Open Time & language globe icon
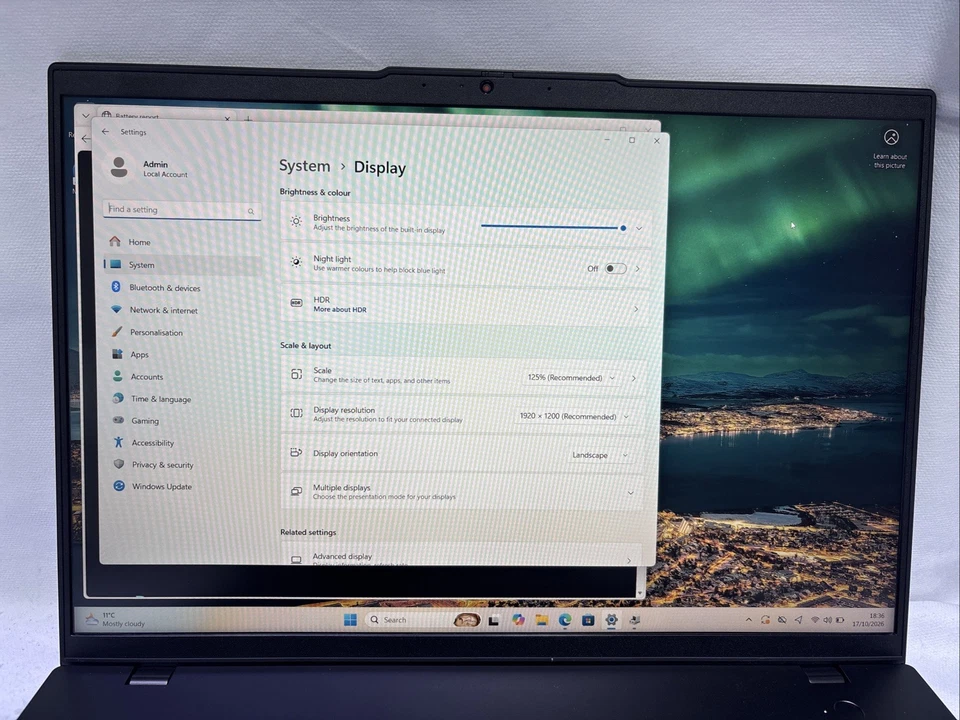The image size is (960, 720). coord(118,399)
